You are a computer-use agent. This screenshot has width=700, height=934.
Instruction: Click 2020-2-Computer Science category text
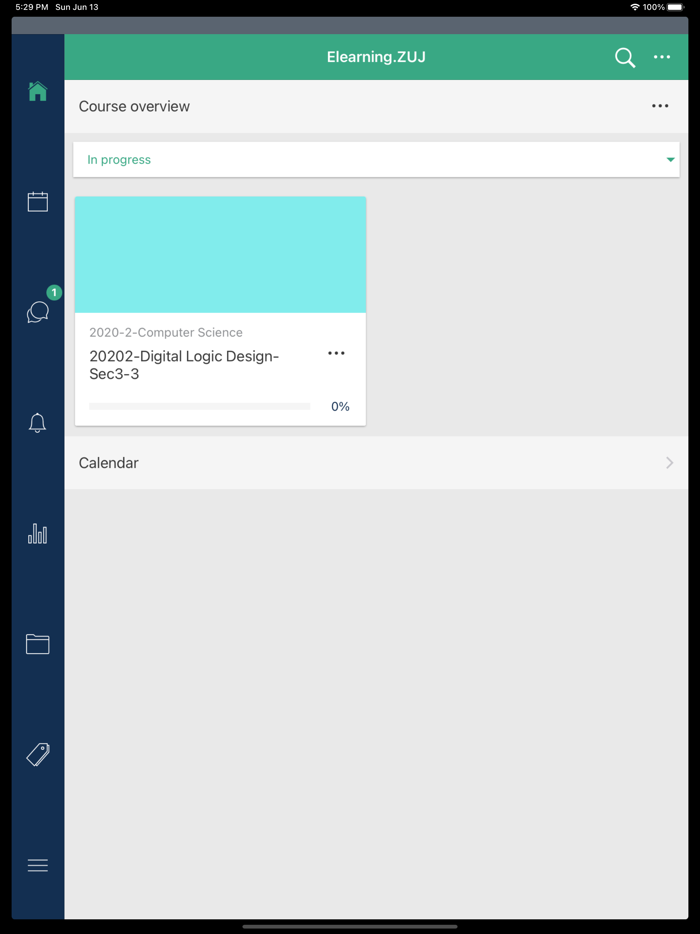coord(166,332)
